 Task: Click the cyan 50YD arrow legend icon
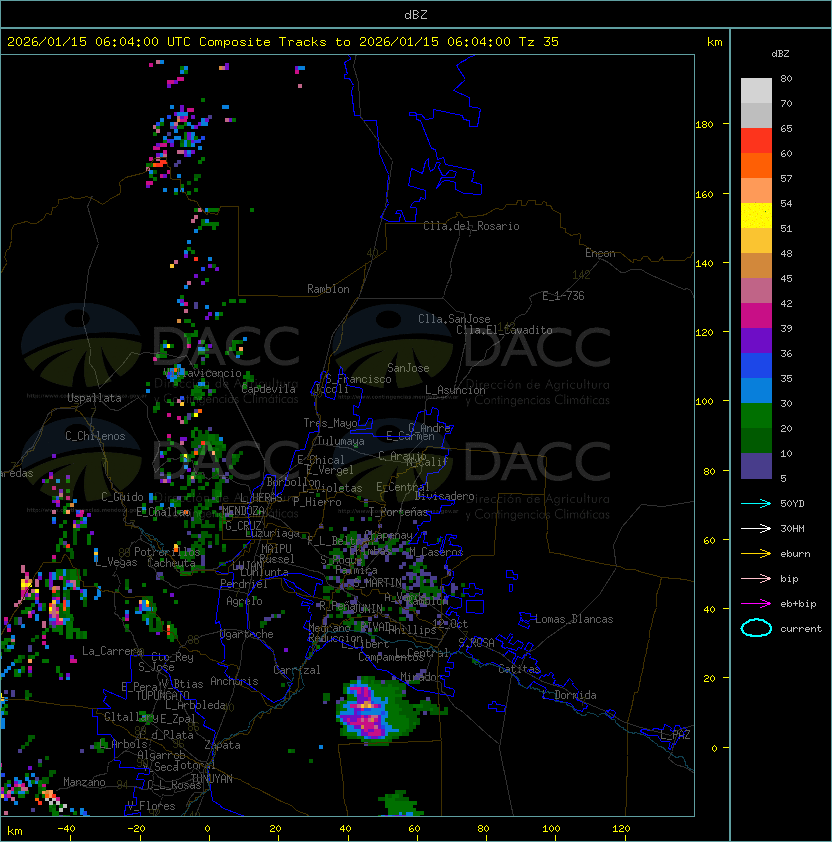(x=756, y=503)
